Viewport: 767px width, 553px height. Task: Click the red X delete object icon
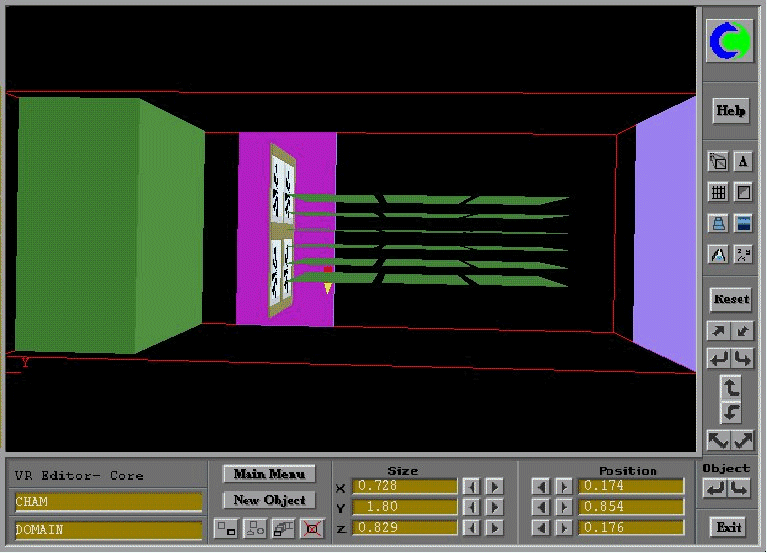pos(313,529)
